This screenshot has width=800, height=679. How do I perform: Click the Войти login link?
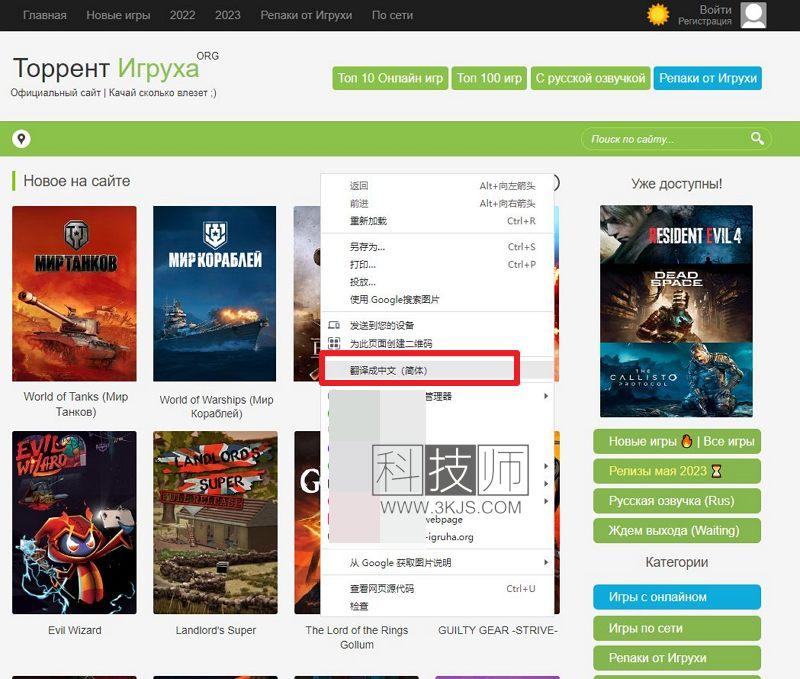[x=715, y=10]
